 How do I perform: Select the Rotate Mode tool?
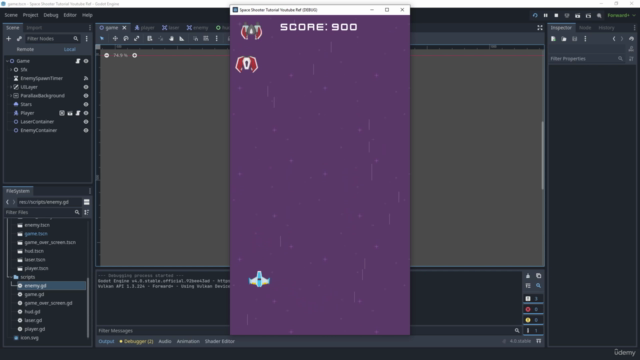point(126,38)
